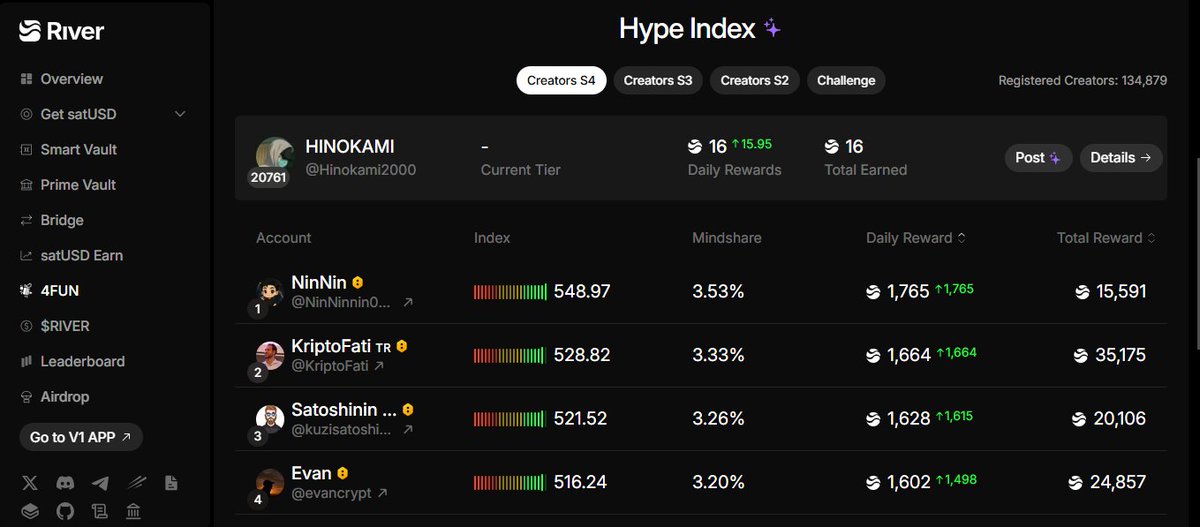Open Leaderboard in the sidebar
This screenshot has height=527, width=1200.
pos(72,361)
